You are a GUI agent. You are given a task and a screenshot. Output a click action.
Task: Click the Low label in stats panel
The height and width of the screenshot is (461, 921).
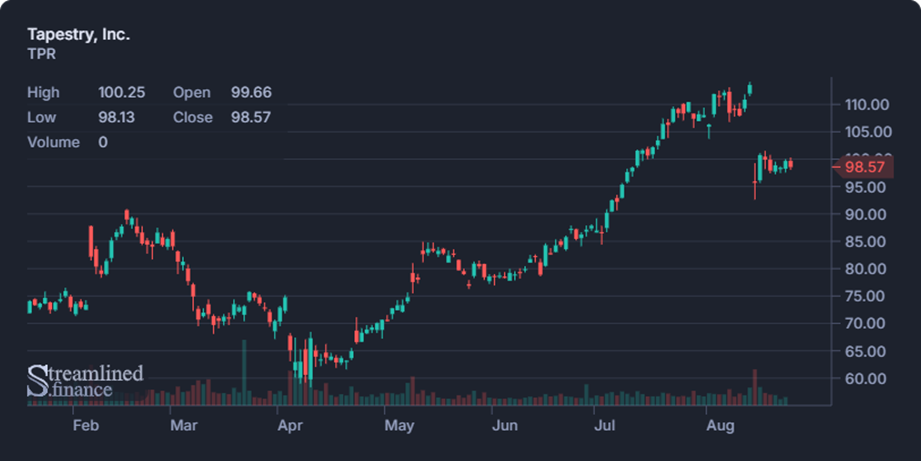coord(42,117)
